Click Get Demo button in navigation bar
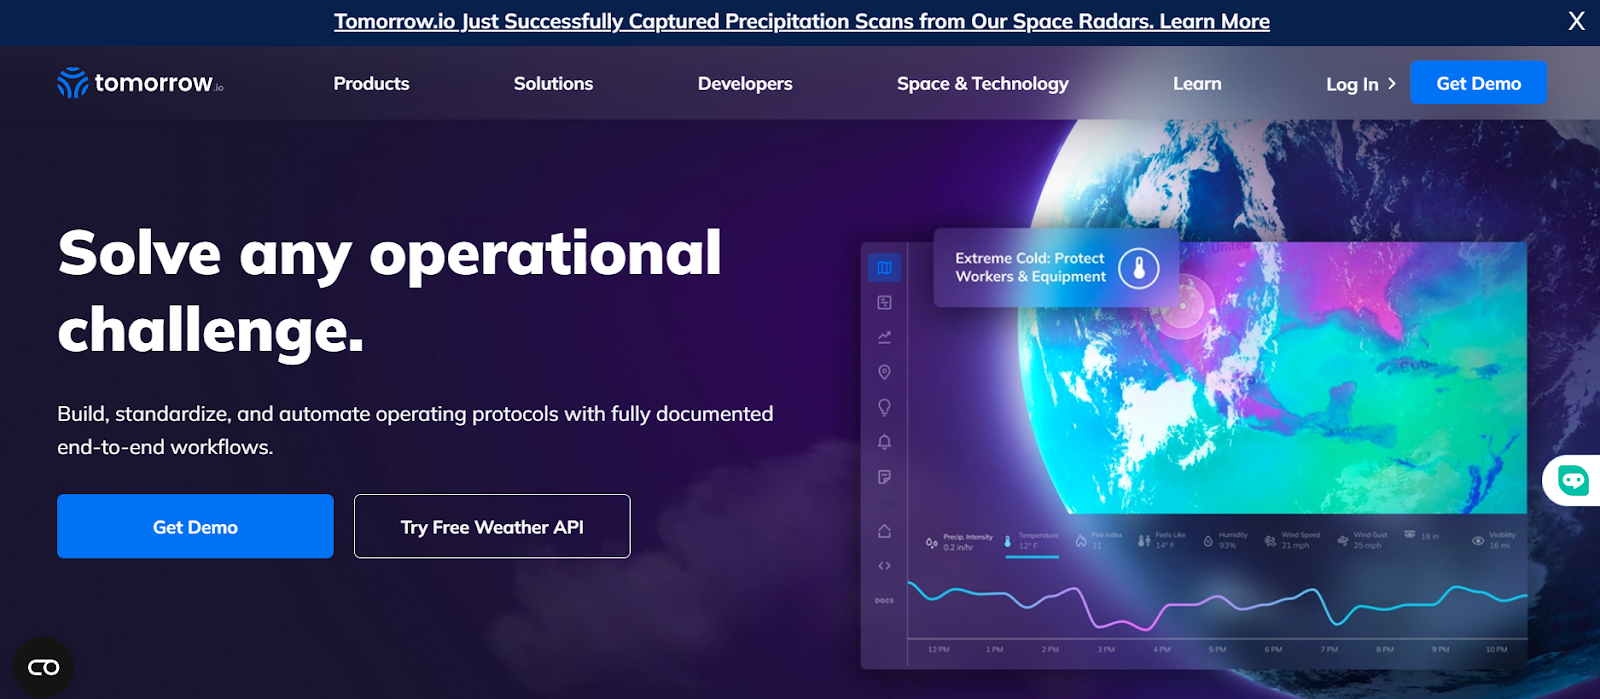Image resolution: width=1600 pixels, height=699 pixels. point(1478,83)
